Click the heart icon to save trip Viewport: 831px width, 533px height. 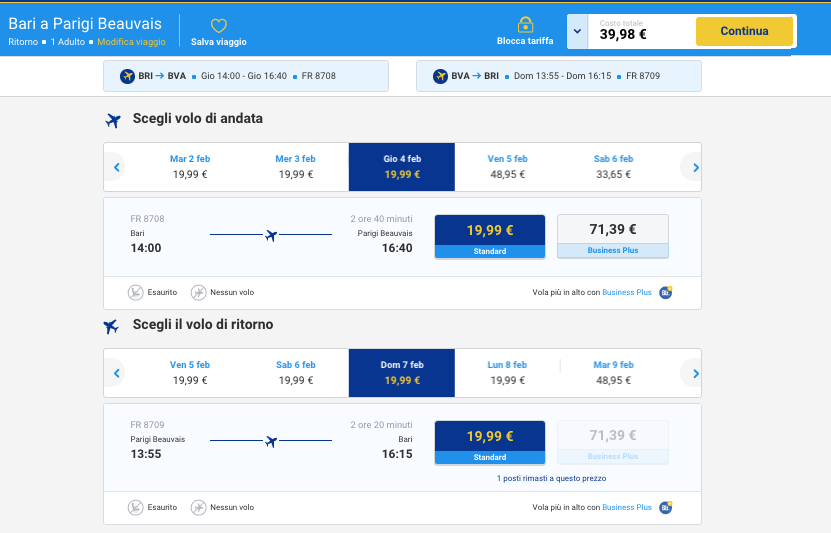(x=218, y=26)
